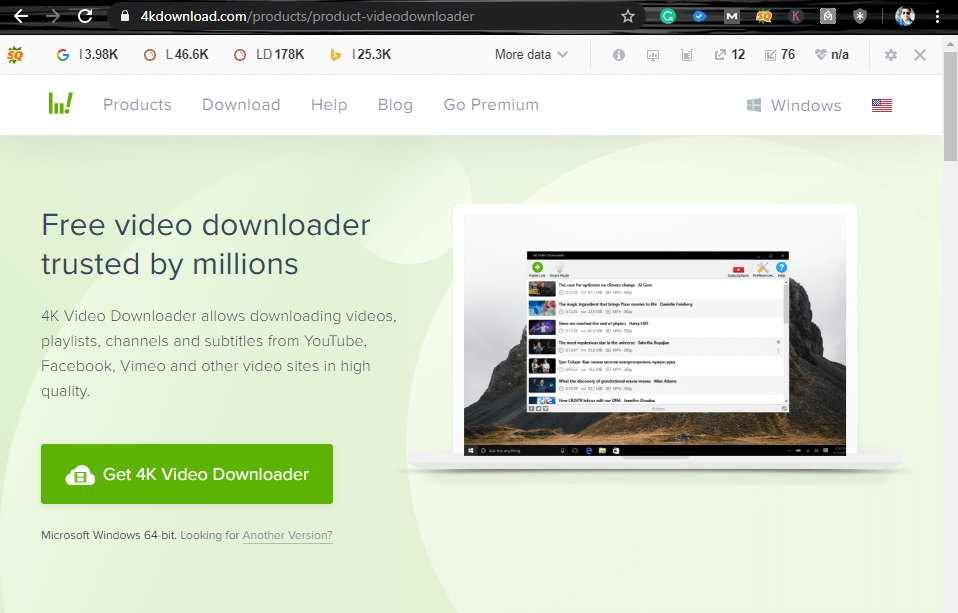
Task: Toggle the site security padlock indicator
Action: (124, 16)
